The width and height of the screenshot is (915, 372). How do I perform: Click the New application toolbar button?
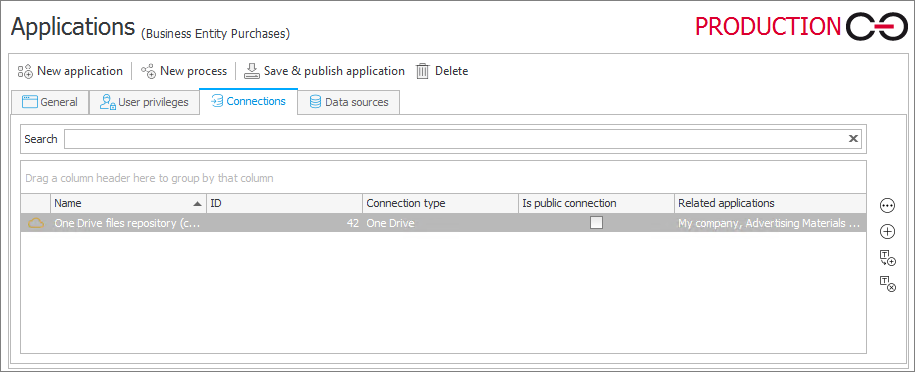[x=70, y=71]
